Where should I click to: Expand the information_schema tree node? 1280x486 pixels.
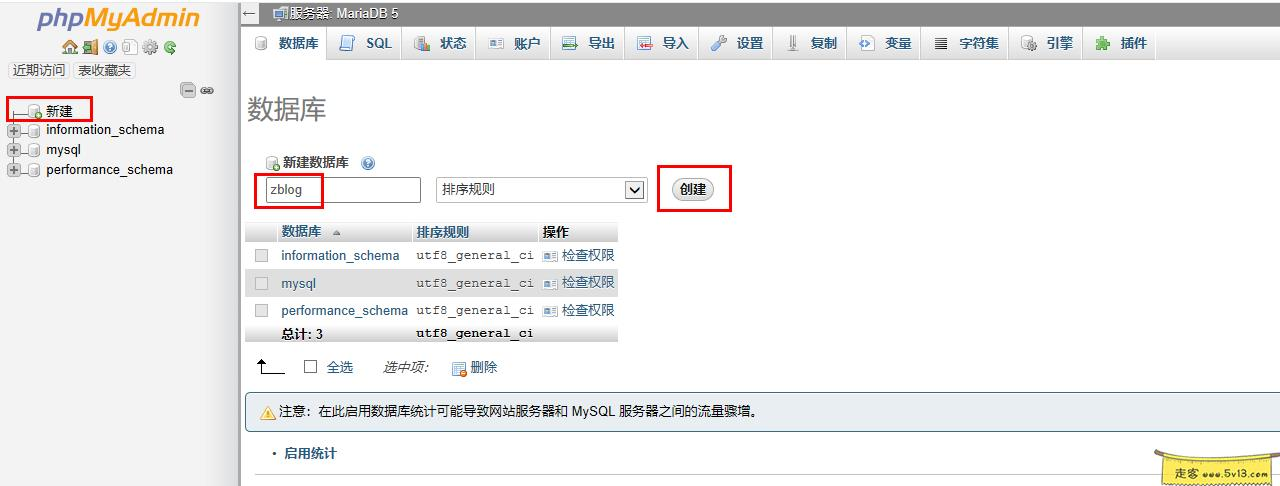point(14,130)
